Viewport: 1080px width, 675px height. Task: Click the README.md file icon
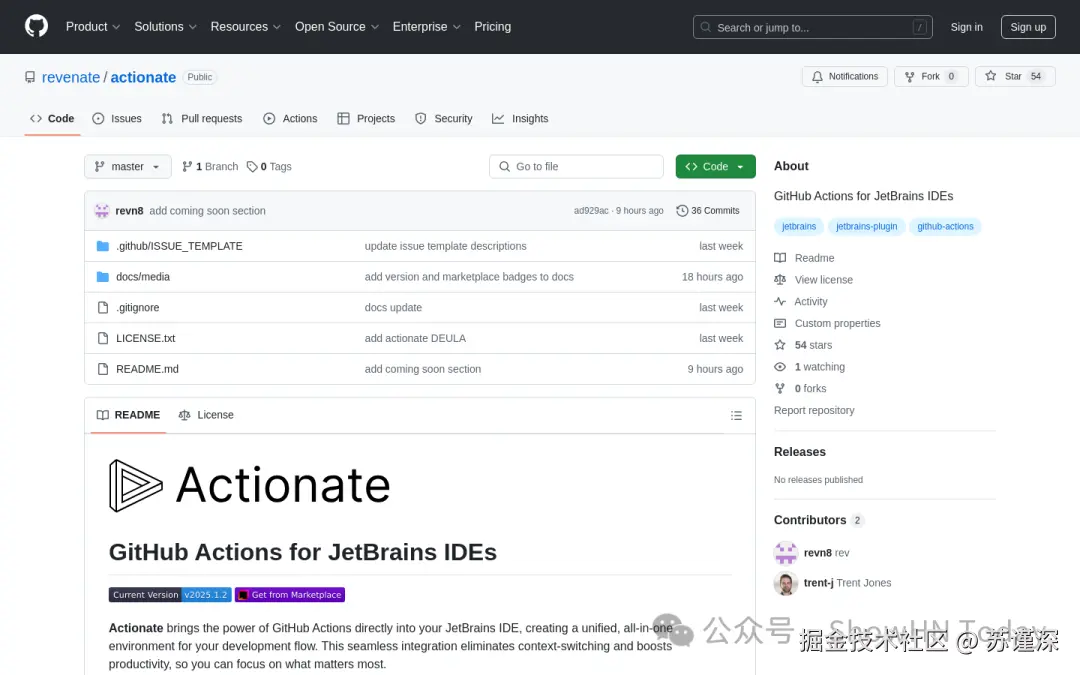click(103, 369)
